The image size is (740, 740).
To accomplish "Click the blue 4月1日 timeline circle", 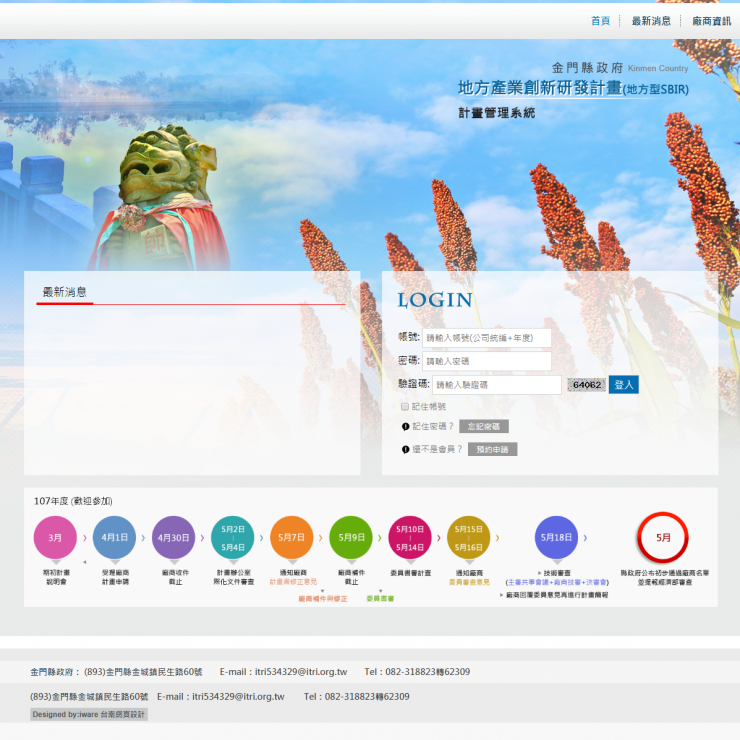I will (114, 537).
